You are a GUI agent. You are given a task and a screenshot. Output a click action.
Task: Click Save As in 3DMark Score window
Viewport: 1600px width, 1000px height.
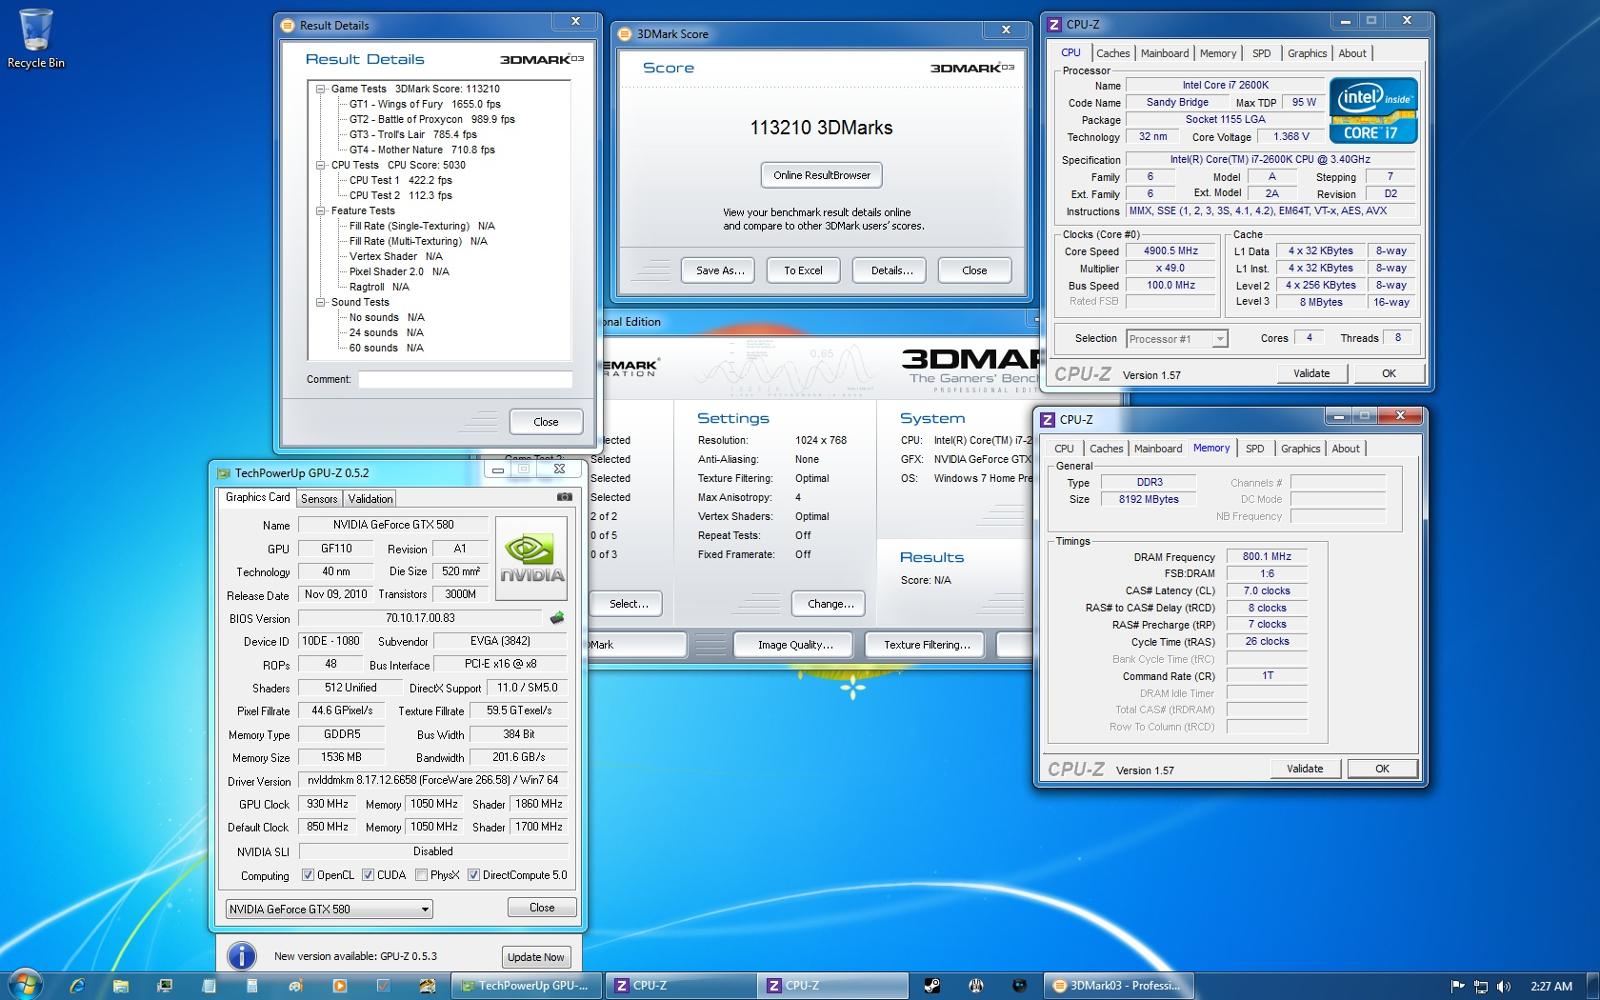pos(720,270)
